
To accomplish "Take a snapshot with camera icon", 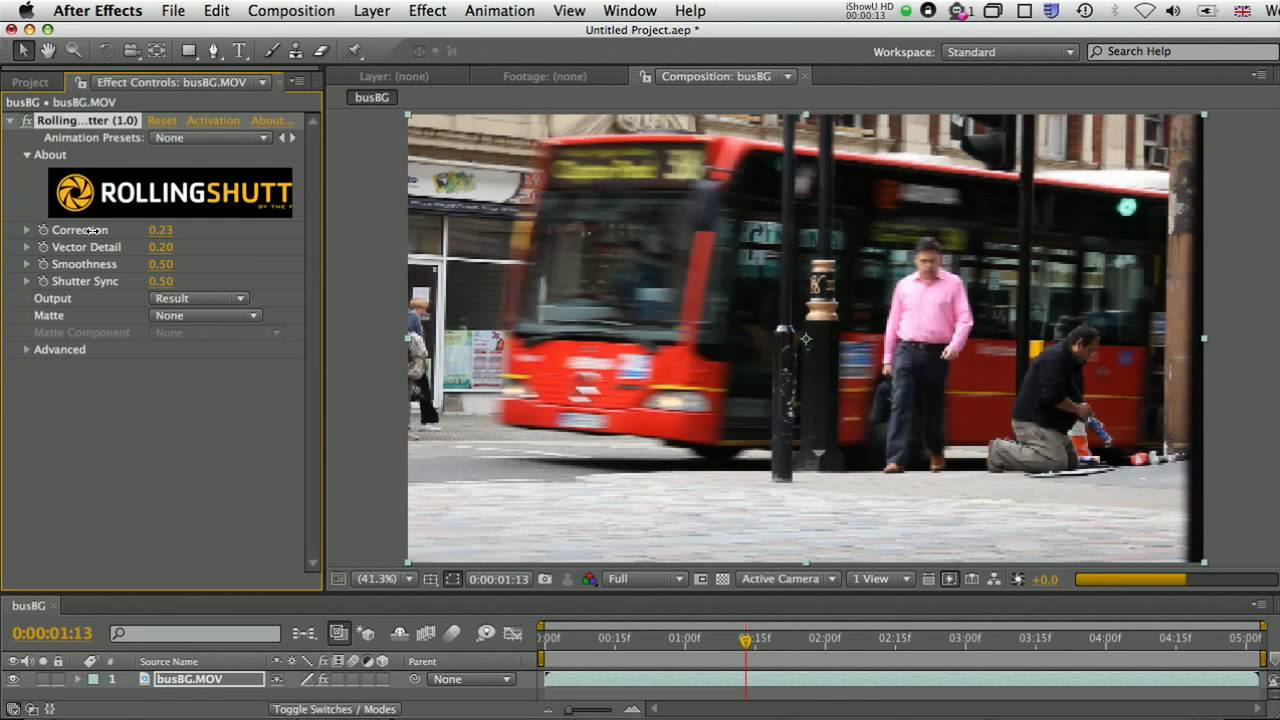I will 545,579.
